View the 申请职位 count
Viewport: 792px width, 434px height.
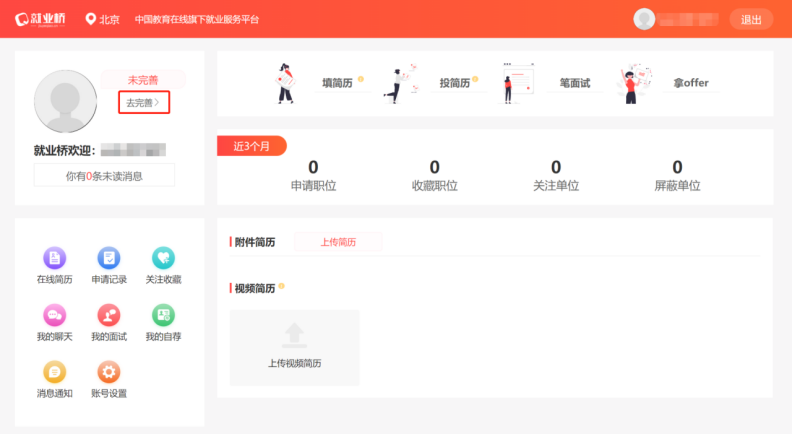(313, 175)
